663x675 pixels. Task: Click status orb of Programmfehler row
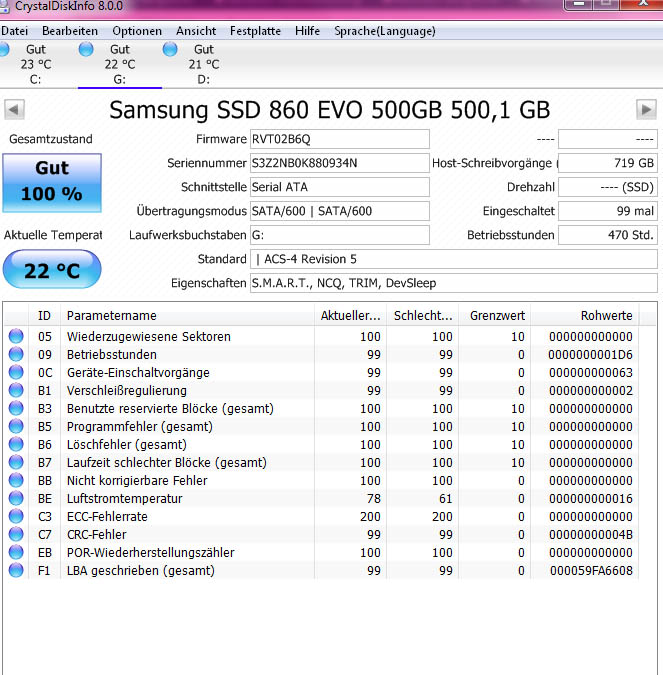coord(16,426)
